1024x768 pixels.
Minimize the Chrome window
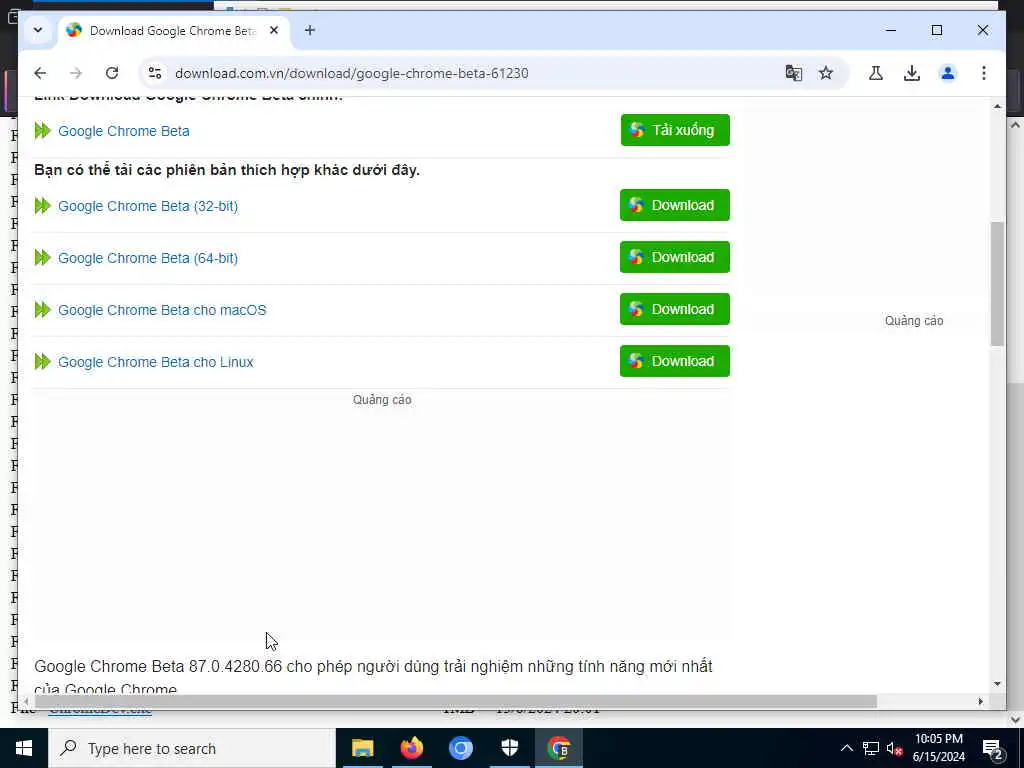click(891, 30)
